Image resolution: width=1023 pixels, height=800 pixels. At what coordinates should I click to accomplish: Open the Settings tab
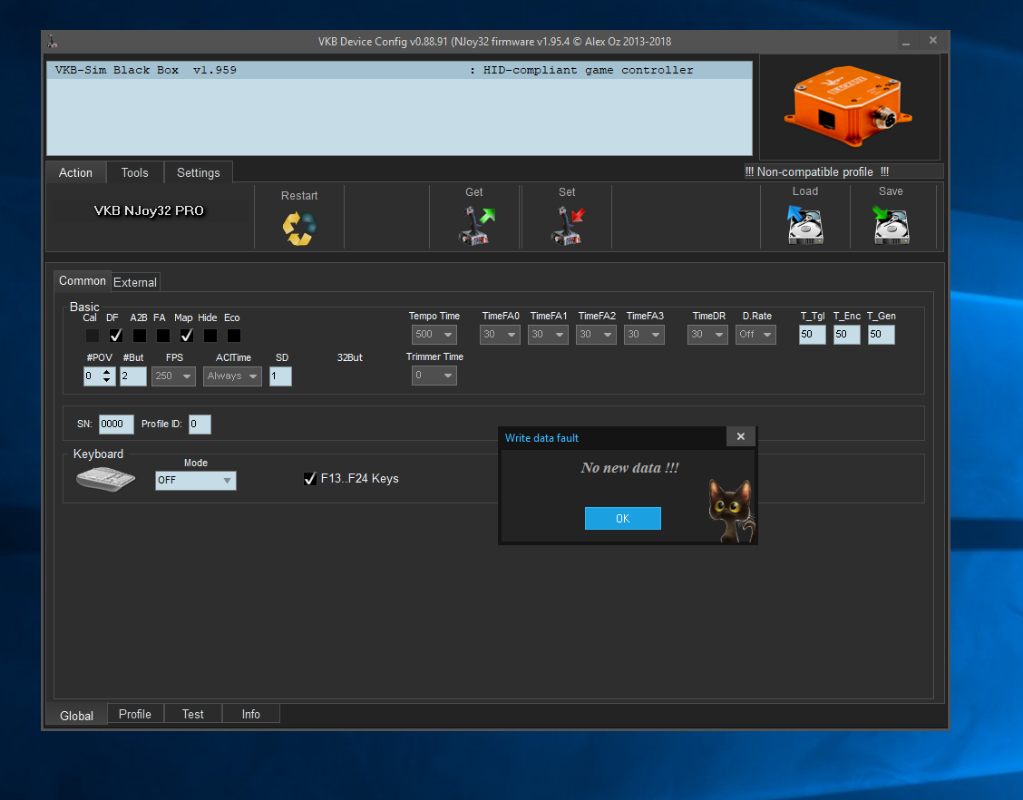click(x=198, y=173)
